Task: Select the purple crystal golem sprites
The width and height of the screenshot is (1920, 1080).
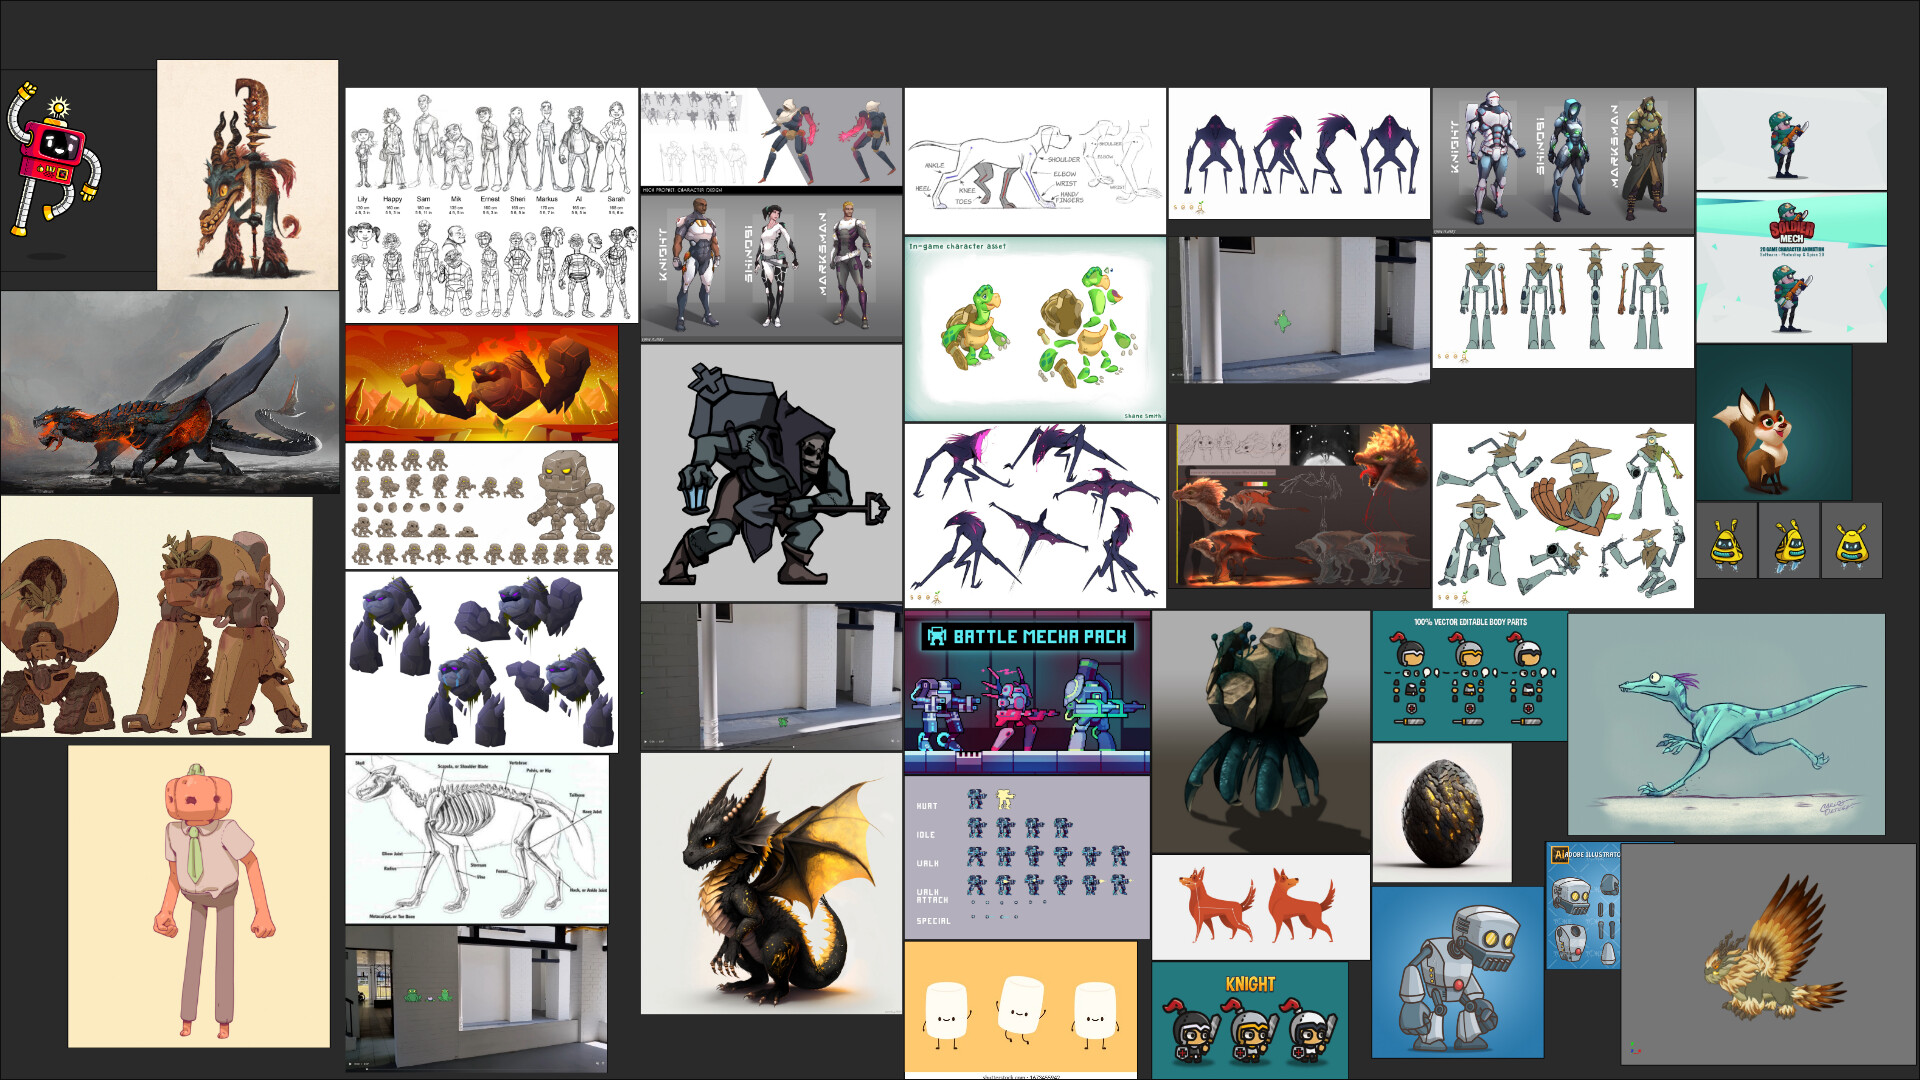Action: (x=482, y=662)
